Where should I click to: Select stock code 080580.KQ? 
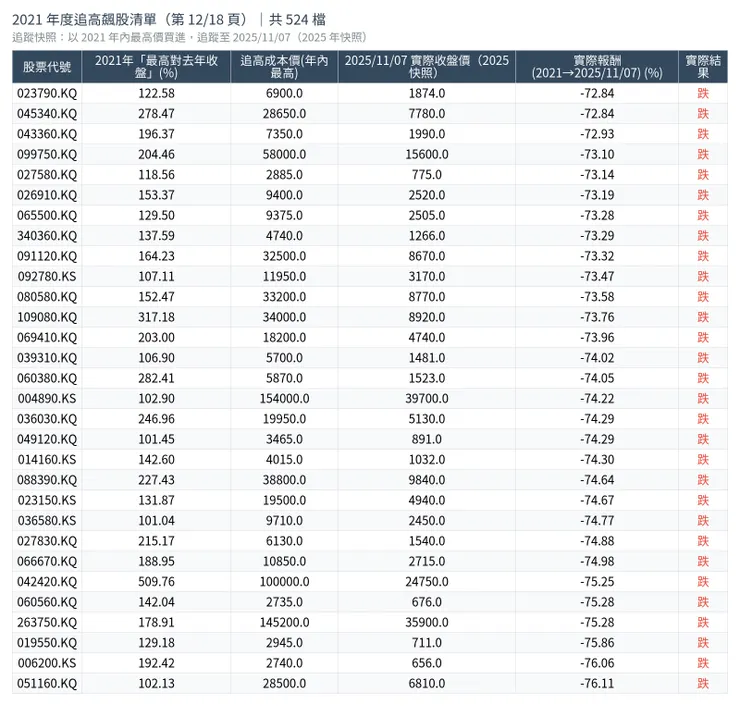click(47, 297)
